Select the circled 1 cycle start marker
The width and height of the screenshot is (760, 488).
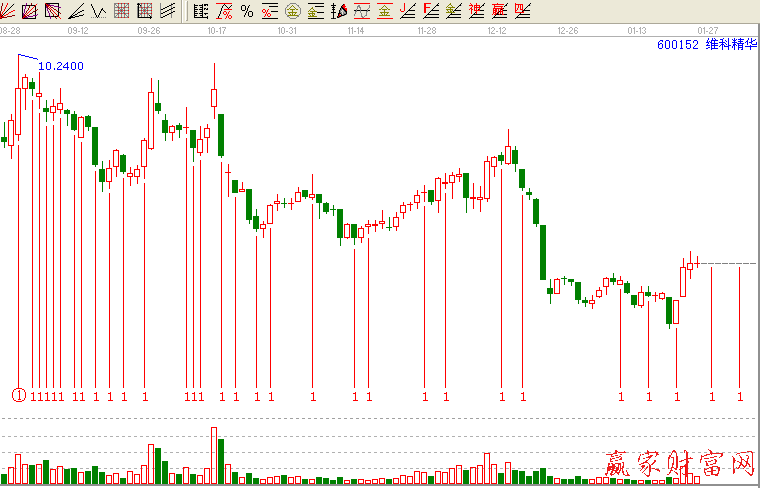coord(18,396)
